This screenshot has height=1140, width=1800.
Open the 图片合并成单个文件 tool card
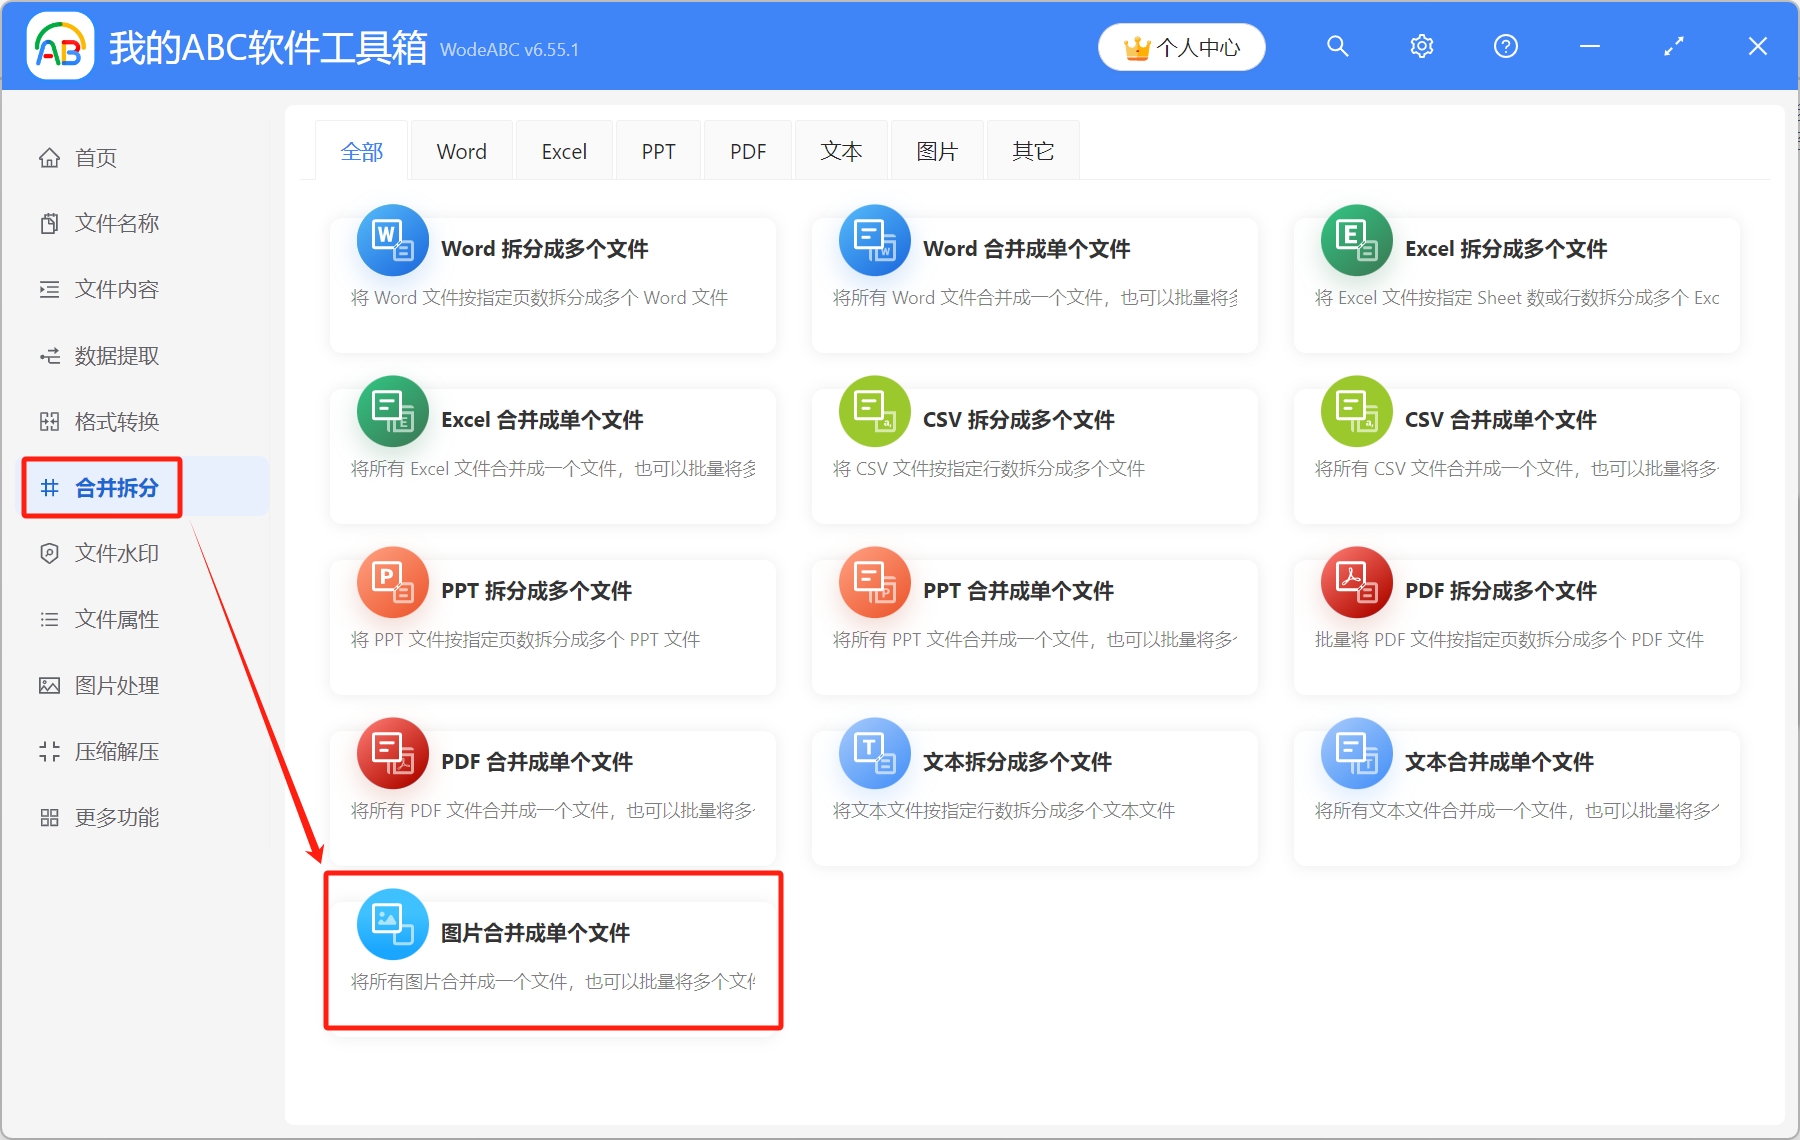coord(550,950)
